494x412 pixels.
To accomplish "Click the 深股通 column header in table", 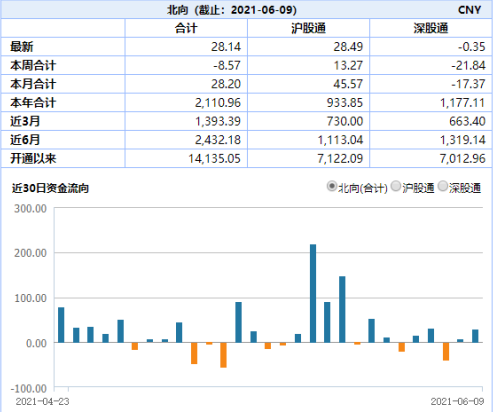I will pyautogui.click(x=431, y=28).
